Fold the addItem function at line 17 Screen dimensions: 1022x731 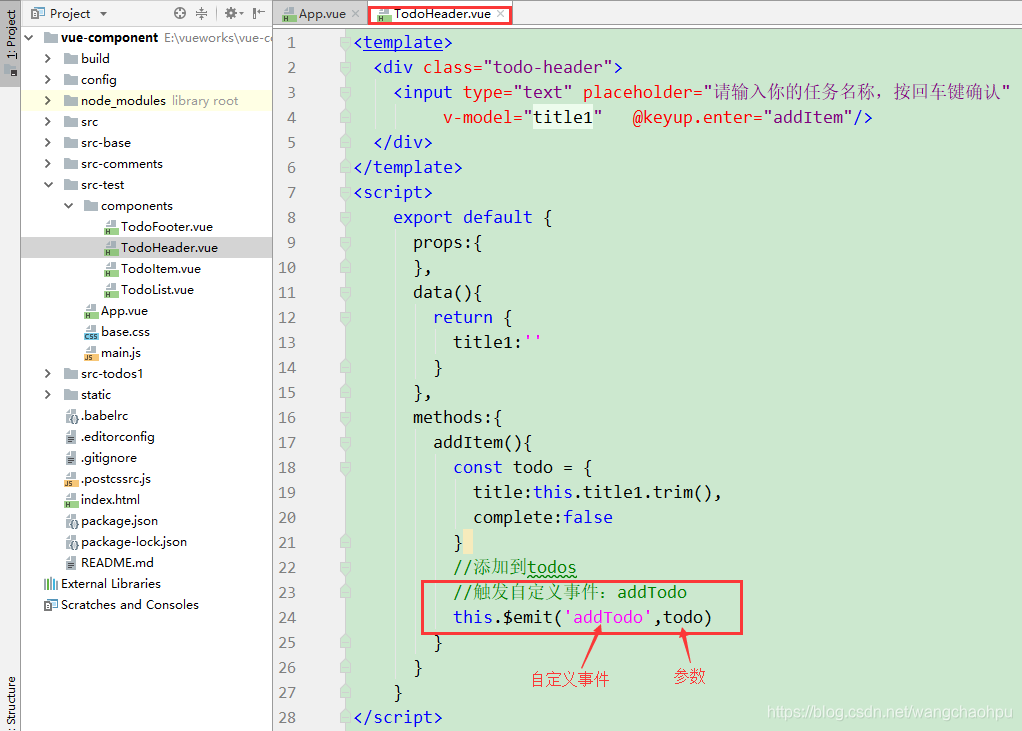[345, 443]
